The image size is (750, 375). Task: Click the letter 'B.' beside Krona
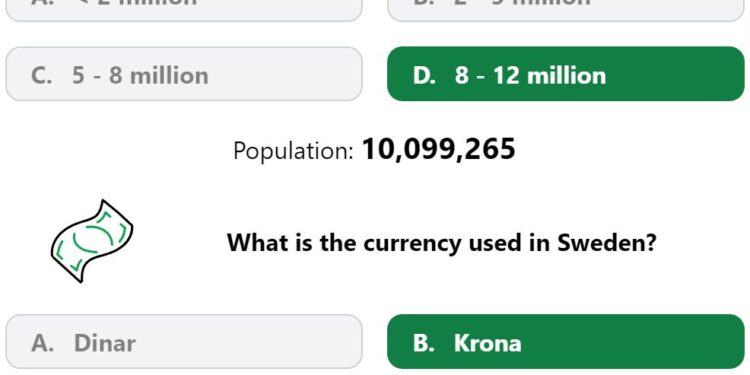click(x=424, y=343)
